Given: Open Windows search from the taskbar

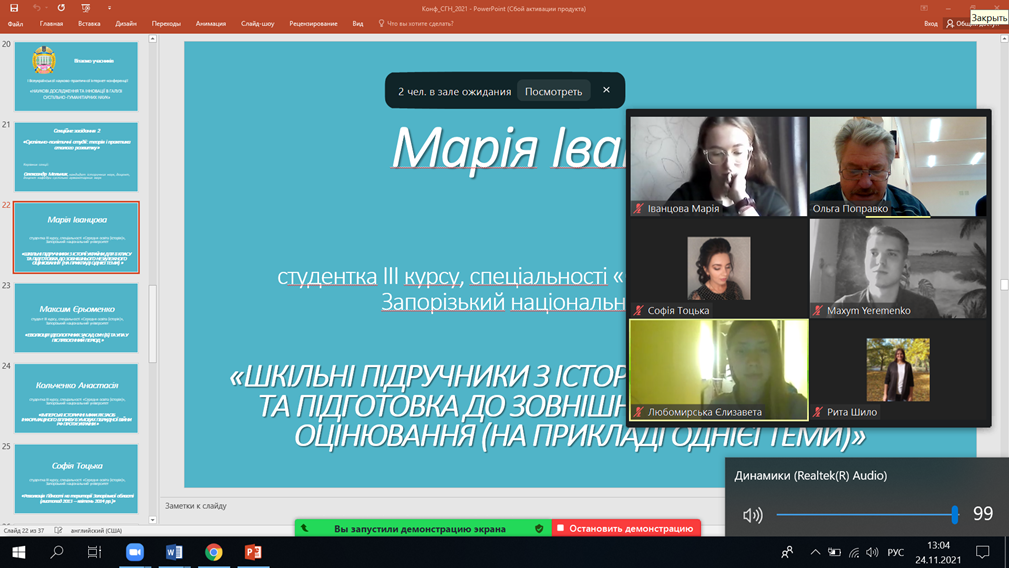Looking at the screenshot, I should tap(57, 552).
